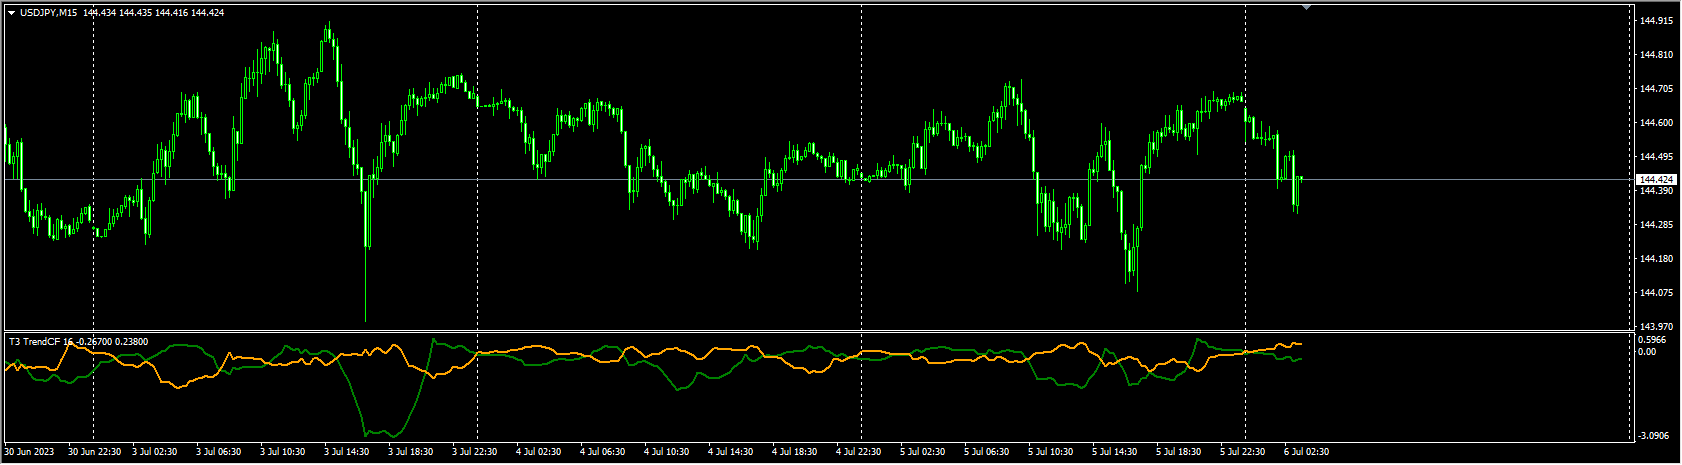
Task: Click price axis value 143.970
Action: tap(1657, 327)
